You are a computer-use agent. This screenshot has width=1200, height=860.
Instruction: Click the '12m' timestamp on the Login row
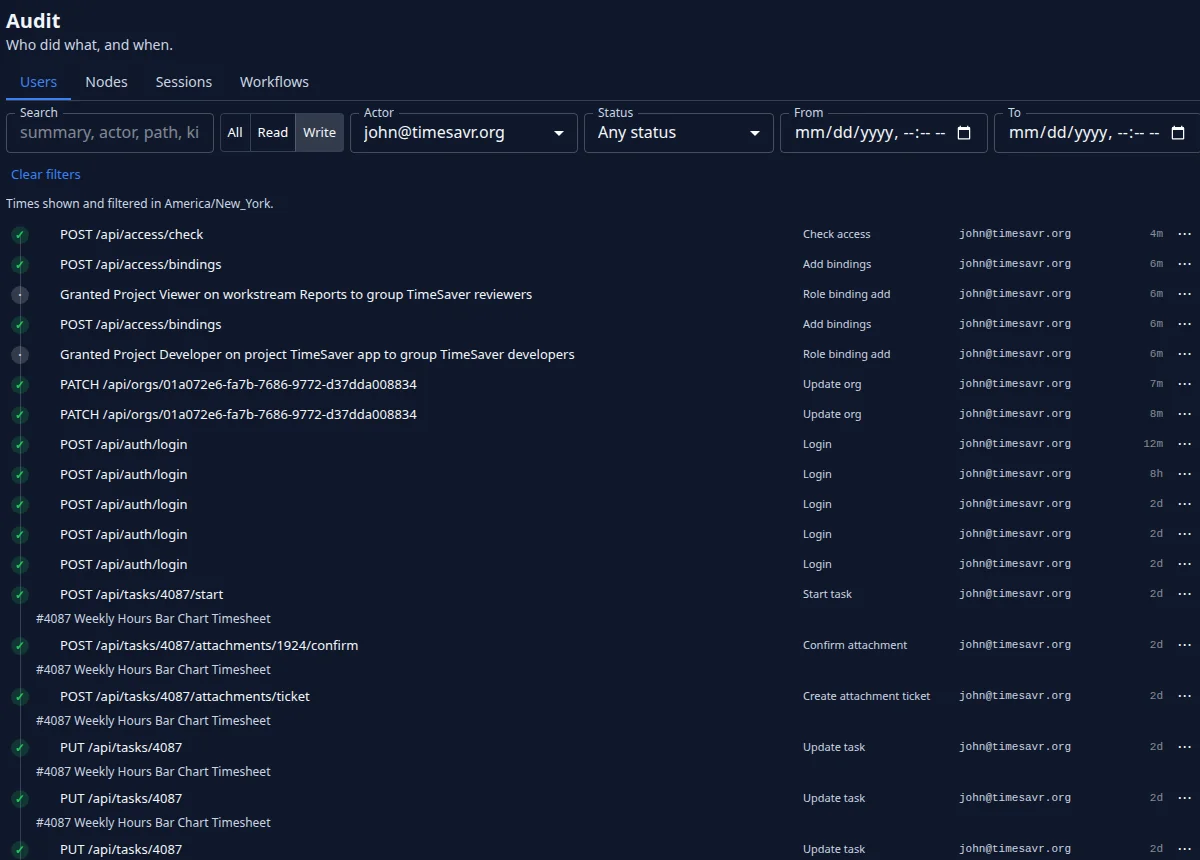pos(1153,444)
